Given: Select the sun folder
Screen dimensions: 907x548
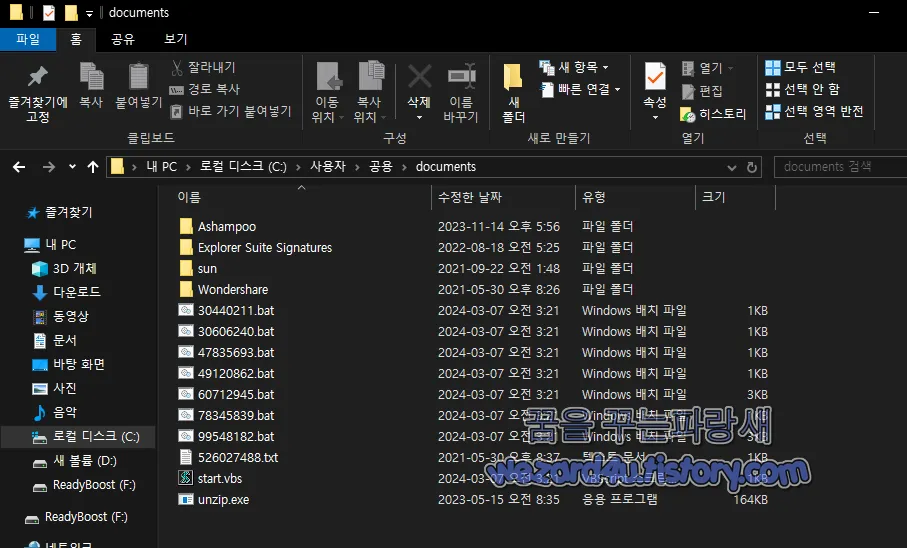Looking at the screenshot, I should tap(198, 269).
